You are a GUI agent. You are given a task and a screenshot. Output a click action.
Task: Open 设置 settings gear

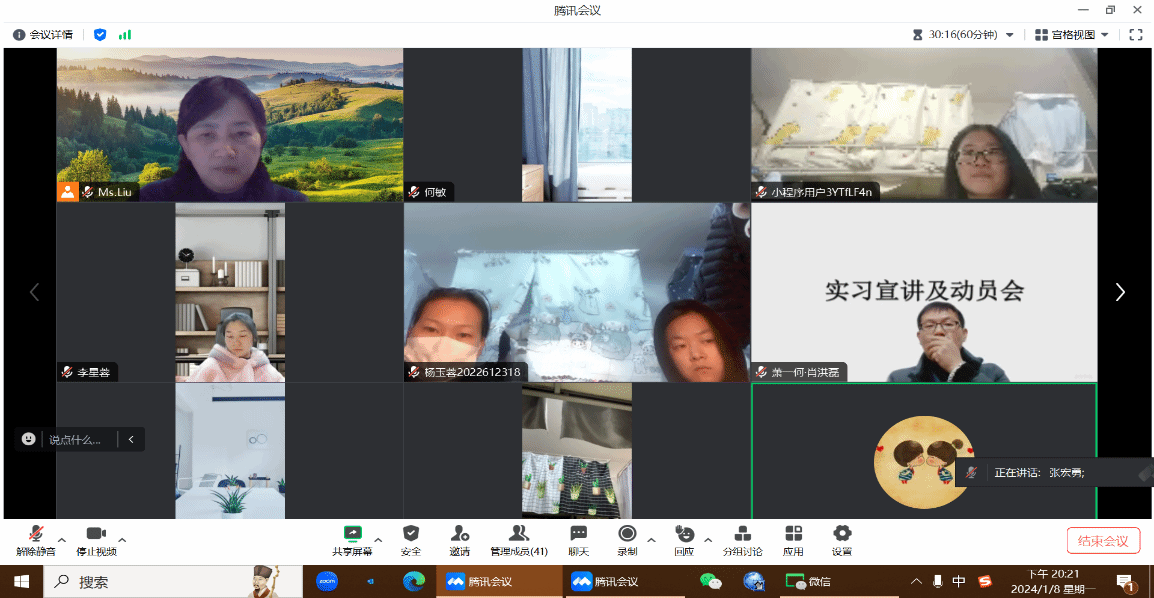[x=842, y=540]
